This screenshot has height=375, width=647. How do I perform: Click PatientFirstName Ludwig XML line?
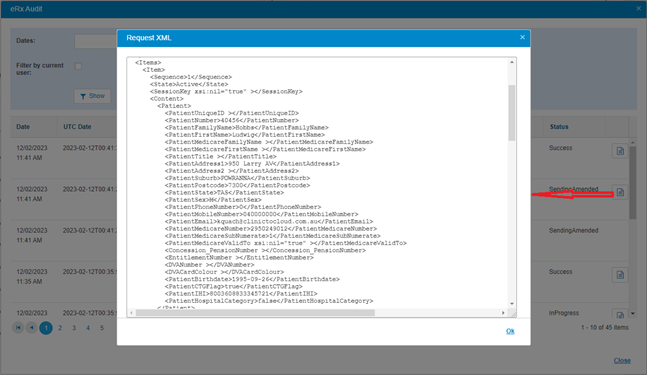point(245,134)
